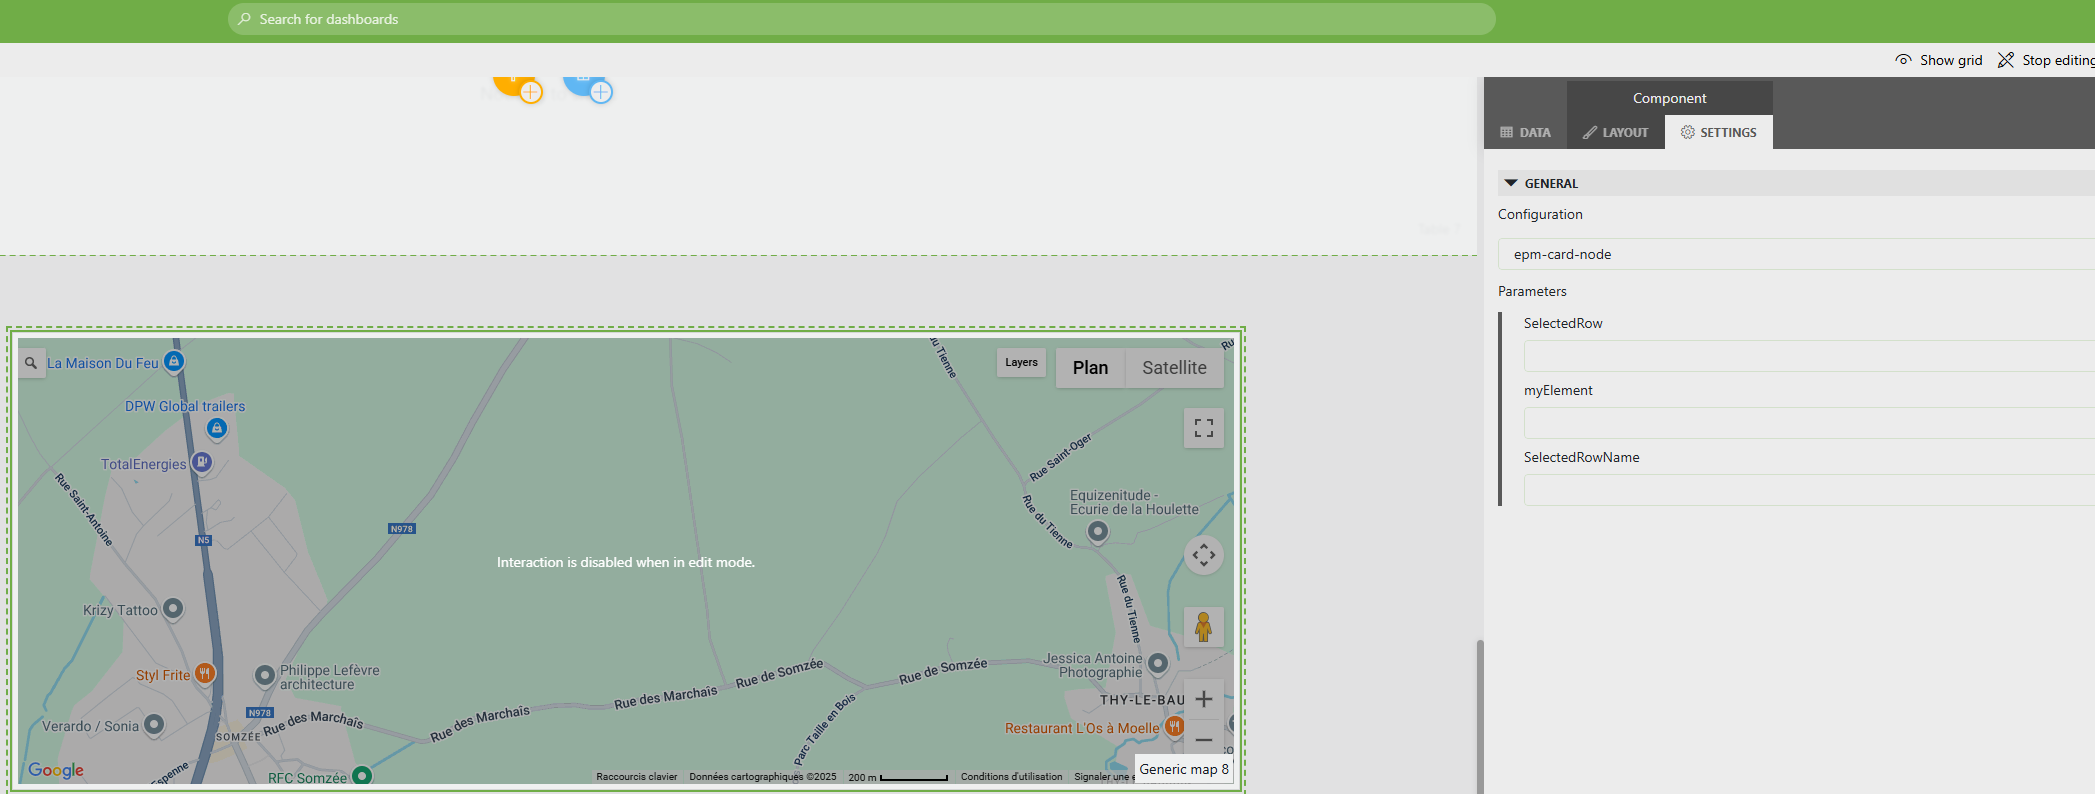The image size is (2095, 794).
Task: Click the Generic map 8 label
Action: pyautogui.click(x=1184, y=769)
